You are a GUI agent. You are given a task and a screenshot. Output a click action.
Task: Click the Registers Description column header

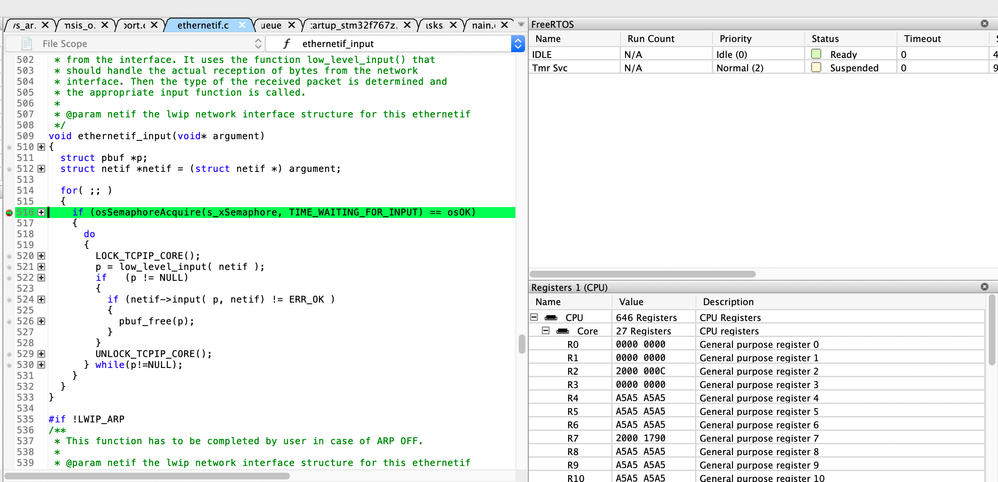click(841, 302)
